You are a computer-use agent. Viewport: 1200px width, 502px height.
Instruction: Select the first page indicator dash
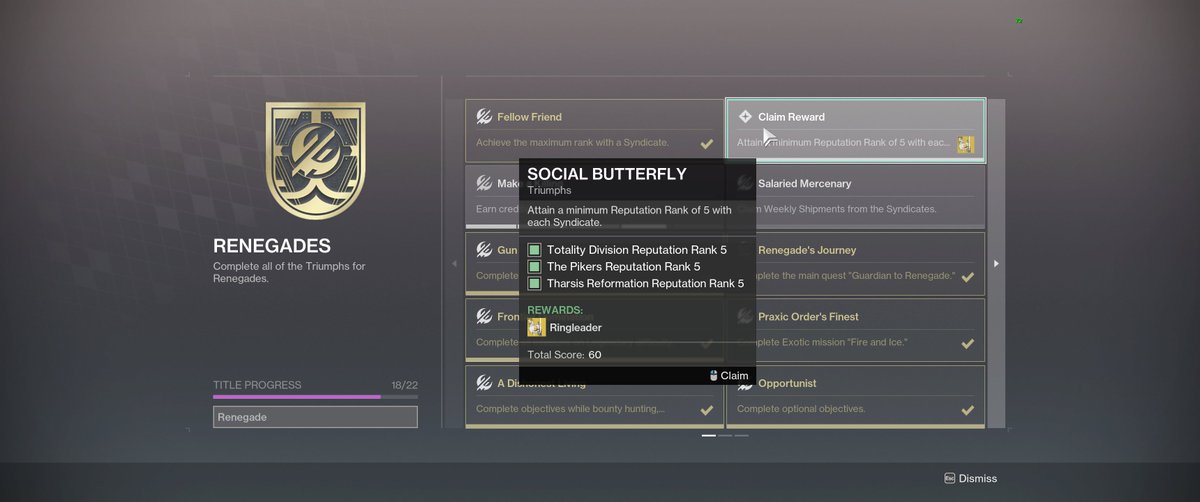pos(709,436)
